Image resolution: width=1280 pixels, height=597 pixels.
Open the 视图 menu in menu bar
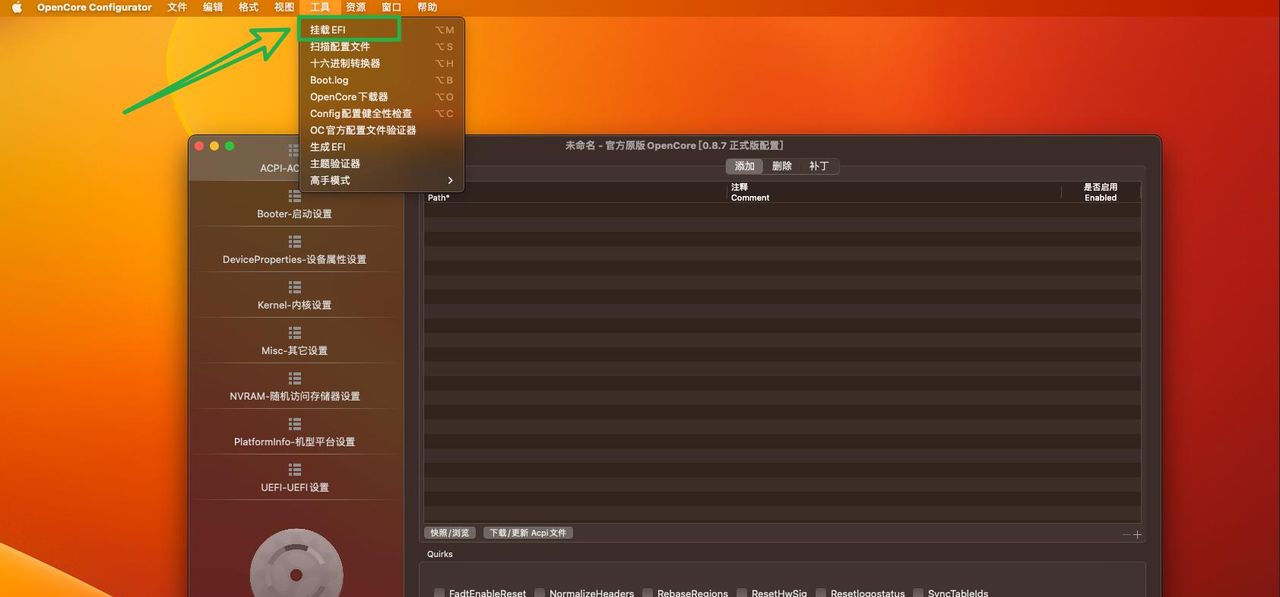tap(284, 7)
